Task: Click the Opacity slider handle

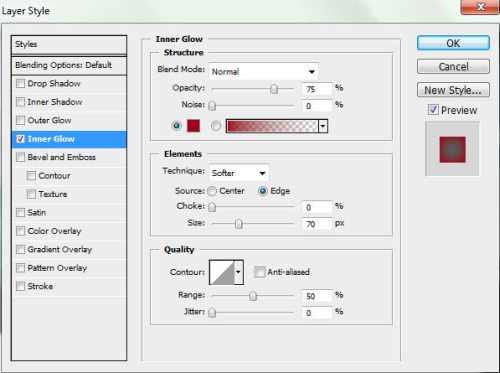Action: tap(274, 89)
